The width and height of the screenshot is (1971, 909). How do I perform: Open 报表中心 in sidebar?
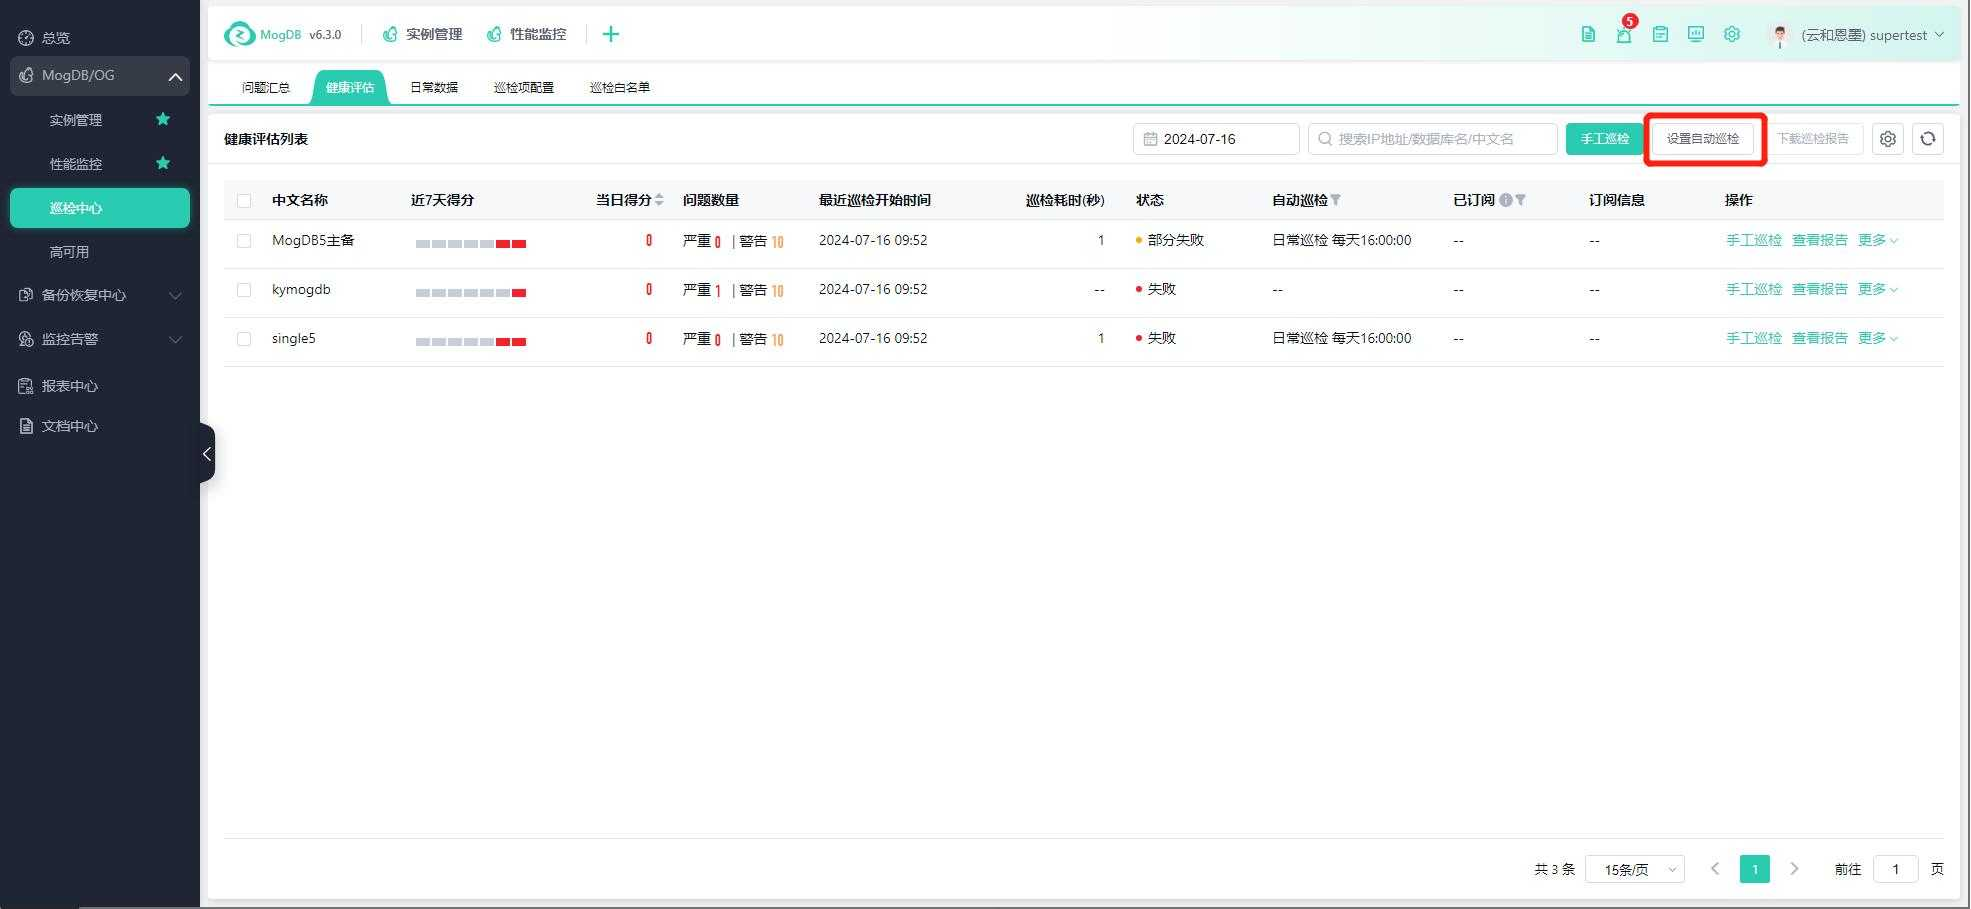coord(69,386)
